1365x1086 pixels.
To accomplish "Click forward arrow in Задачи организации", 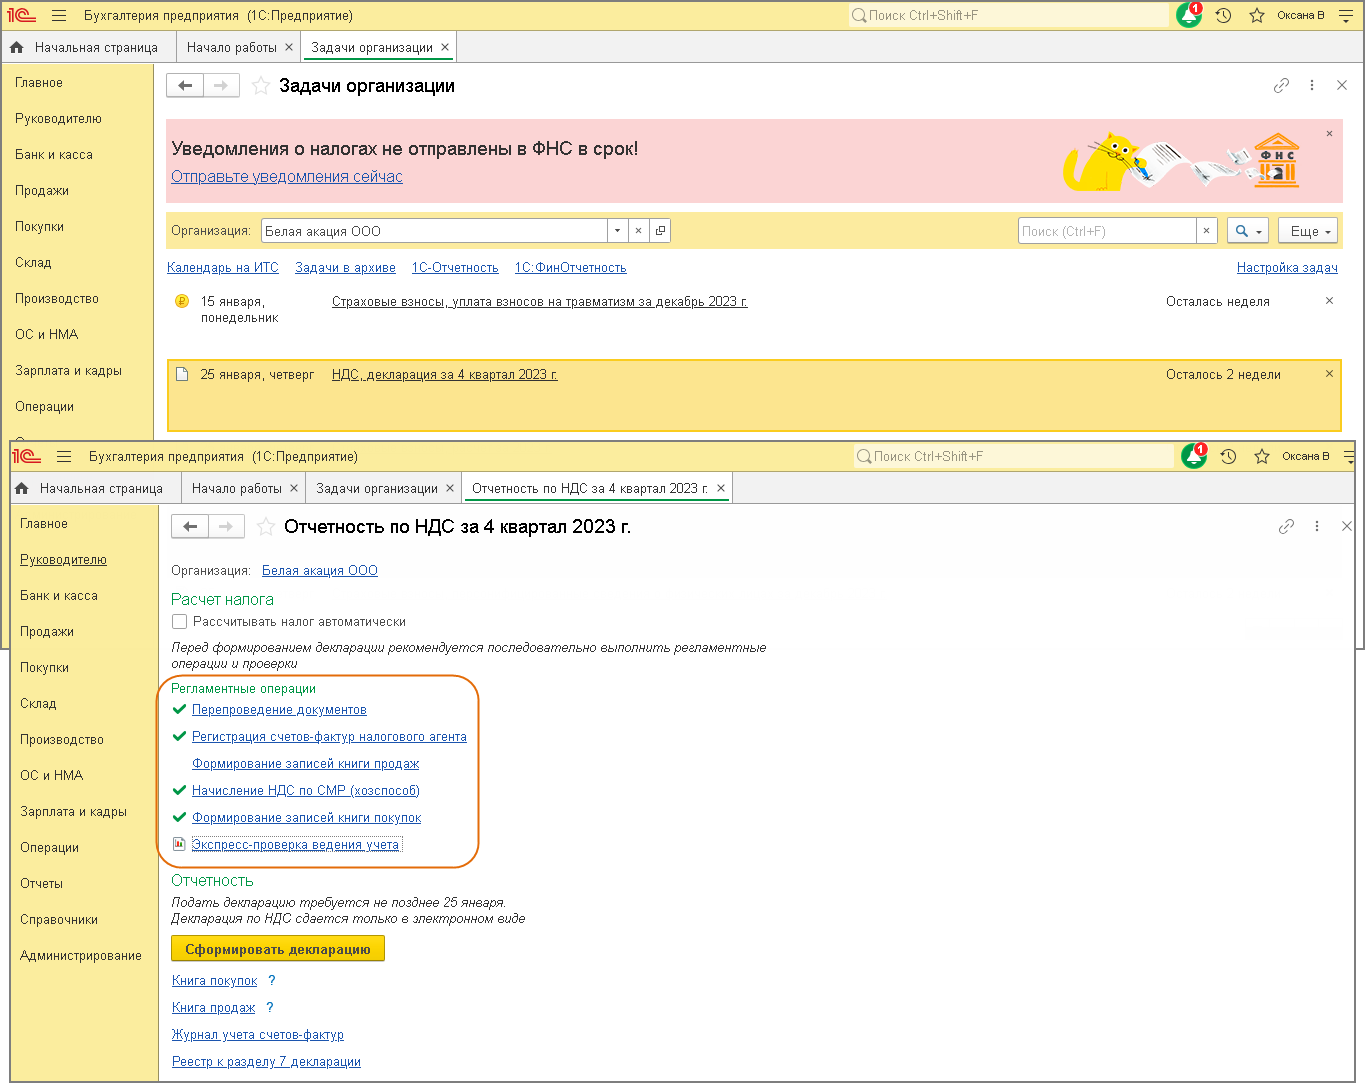I will pos(221,86).
